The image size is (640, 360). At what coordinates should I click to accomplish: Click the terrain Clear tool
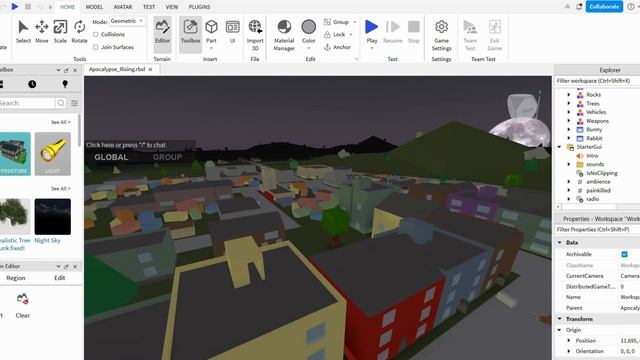click(x=22, y=305)
